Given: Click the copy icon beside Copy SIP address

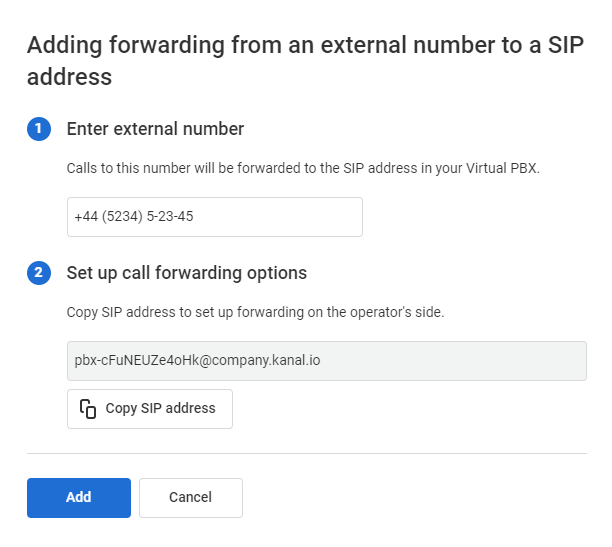Looking at the screenshot, I should [88, 409].
